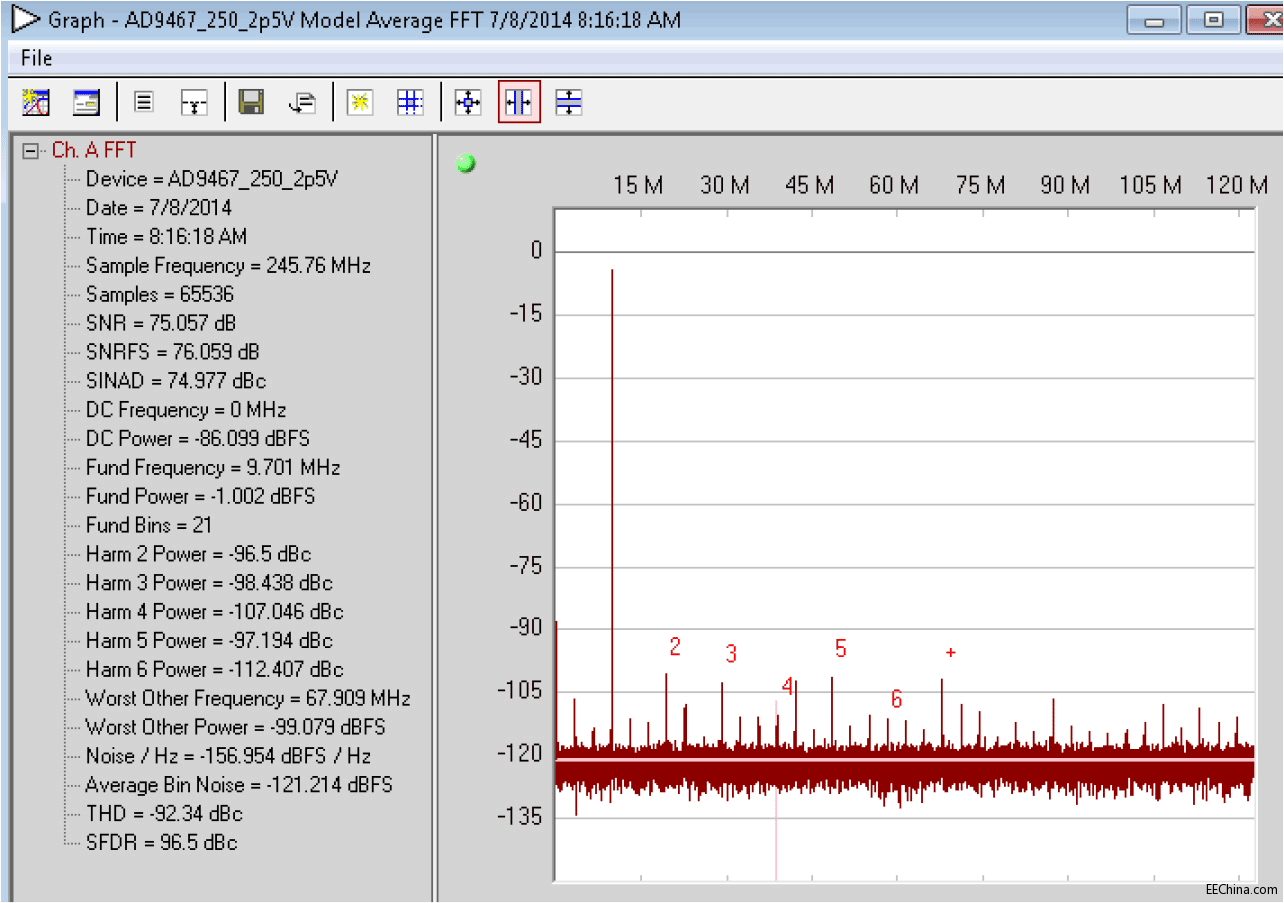Click harmonic marker 3 on the plot
1284x903 pixels.
click(x=732, y=654)
